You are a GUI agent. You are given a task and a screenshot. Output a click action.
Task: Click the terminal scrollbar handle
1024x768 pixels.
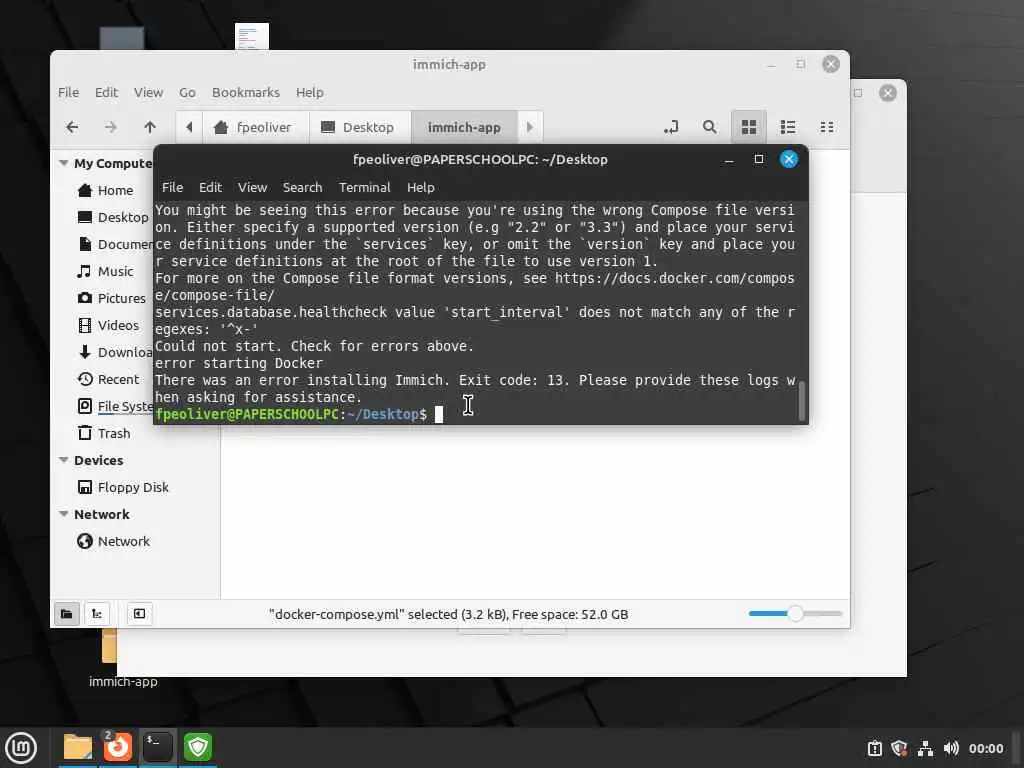802,400
